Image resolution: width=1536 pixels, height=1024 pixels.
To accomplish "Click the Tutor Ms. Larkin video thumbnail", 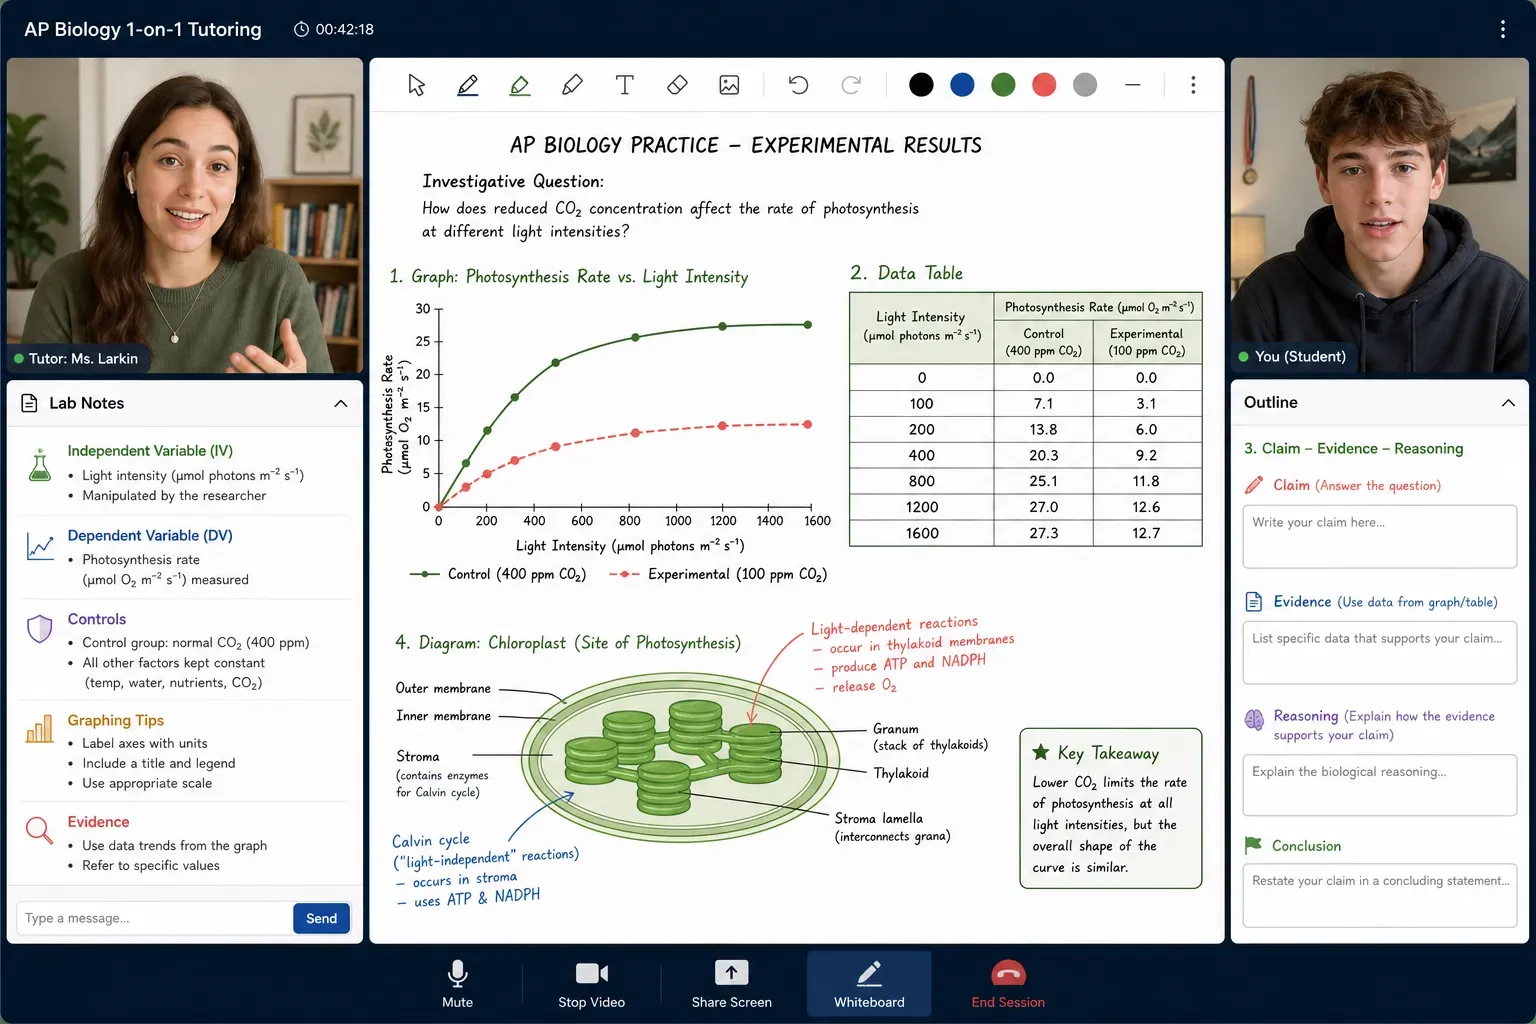I will [185, 215].
